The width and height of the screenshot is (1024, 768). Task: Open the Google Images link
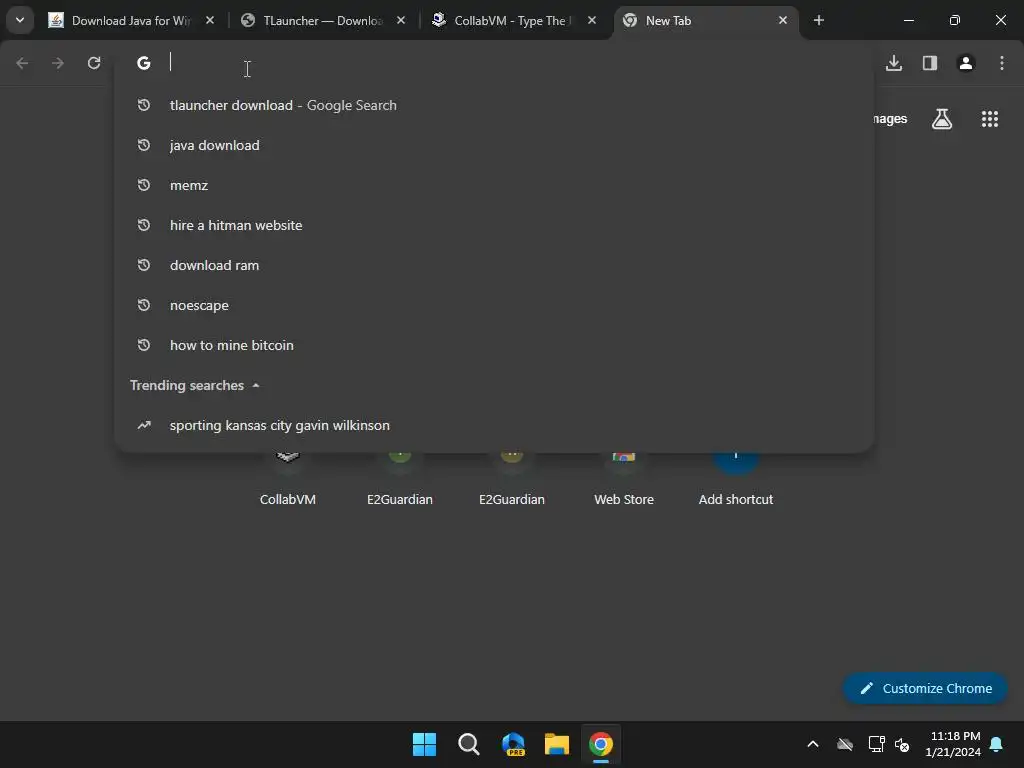click(890, 119)
